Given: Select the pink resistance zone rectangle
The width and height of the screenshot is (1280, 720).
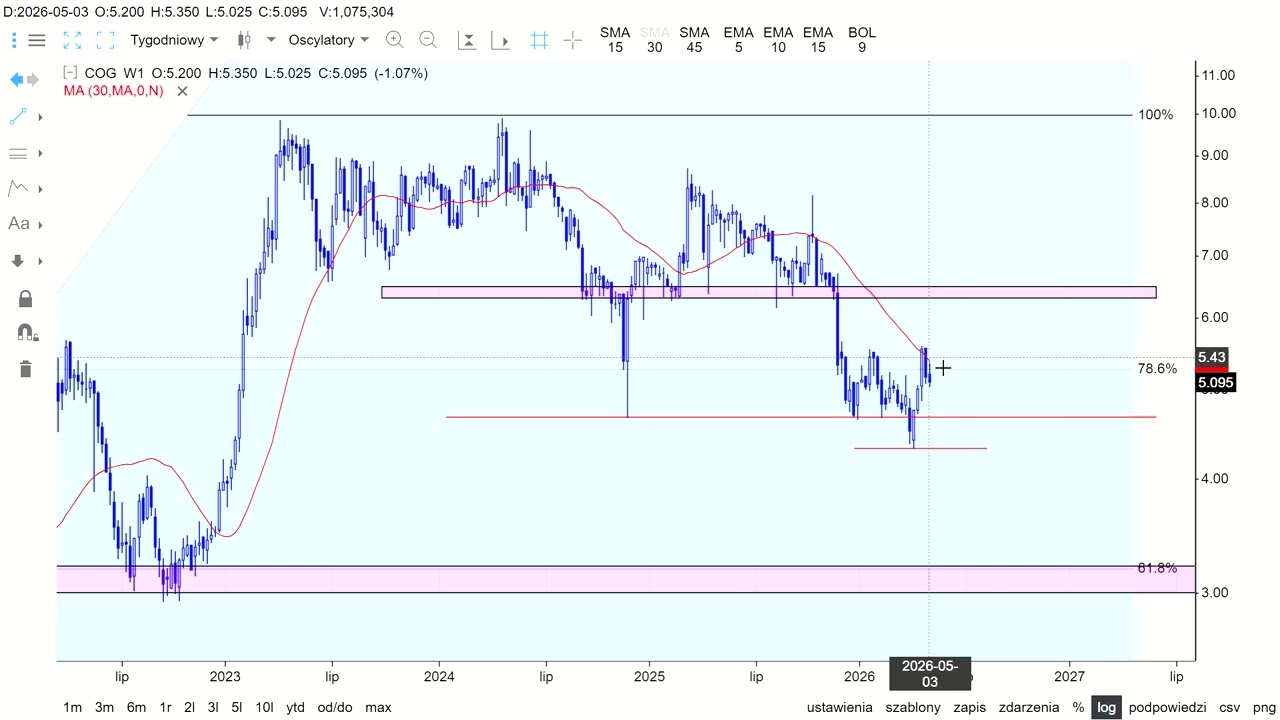Looking at the screenshot, I should (768, 293).
